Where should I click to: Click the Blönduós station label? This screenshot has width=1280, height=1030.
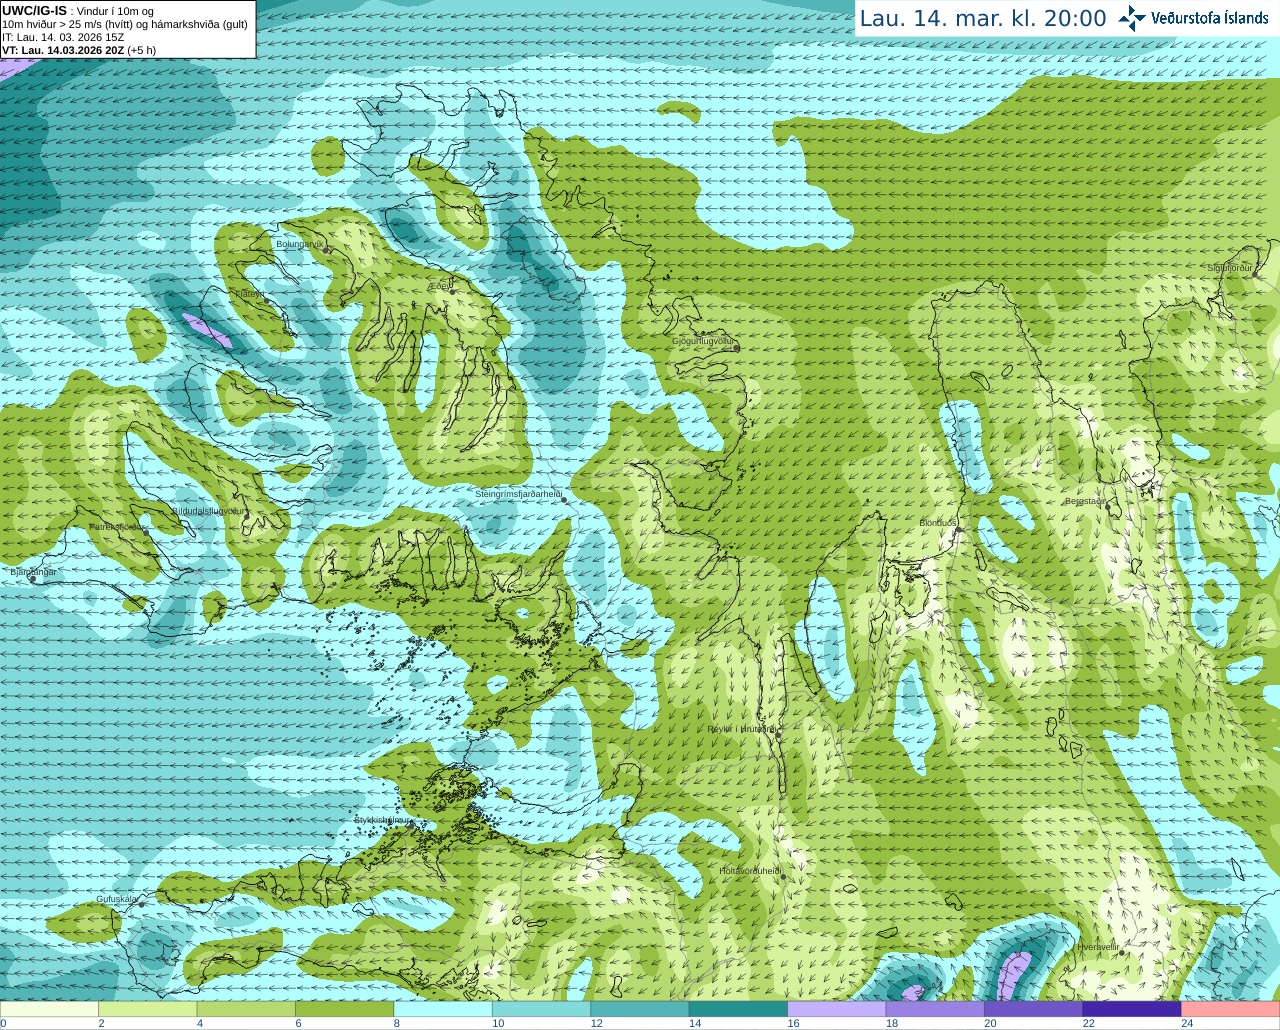[x=938, y=523]
